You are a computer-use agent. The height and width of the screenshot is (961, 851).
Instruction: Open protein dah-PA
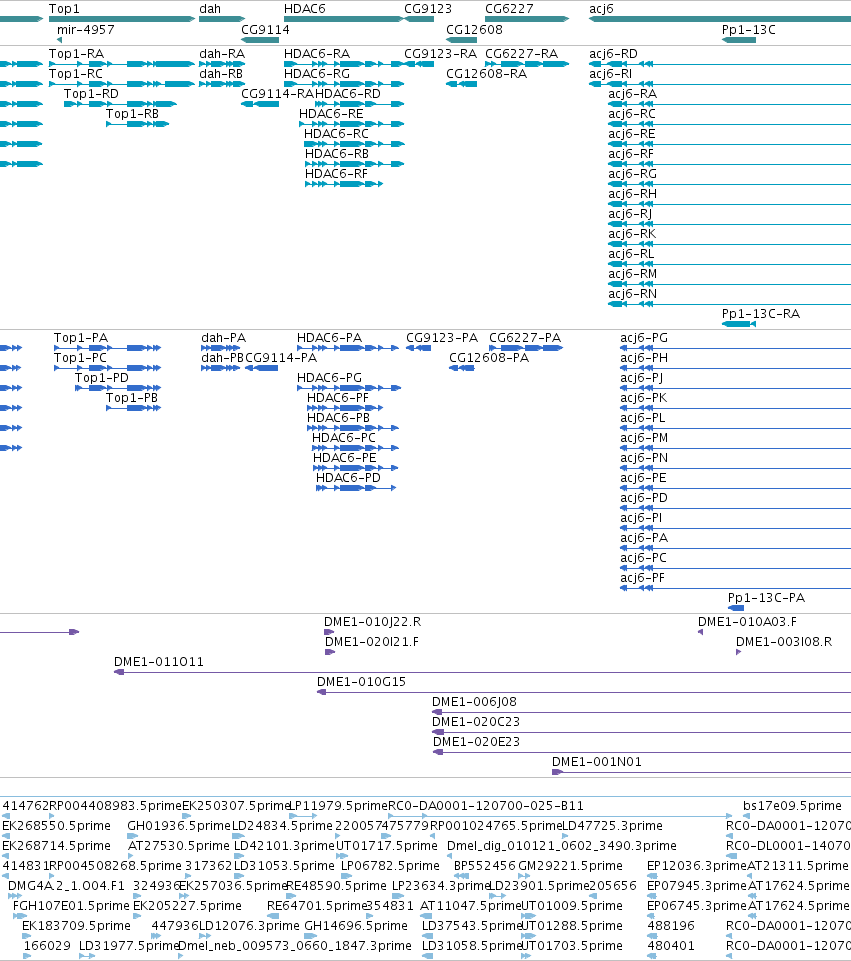224,338
